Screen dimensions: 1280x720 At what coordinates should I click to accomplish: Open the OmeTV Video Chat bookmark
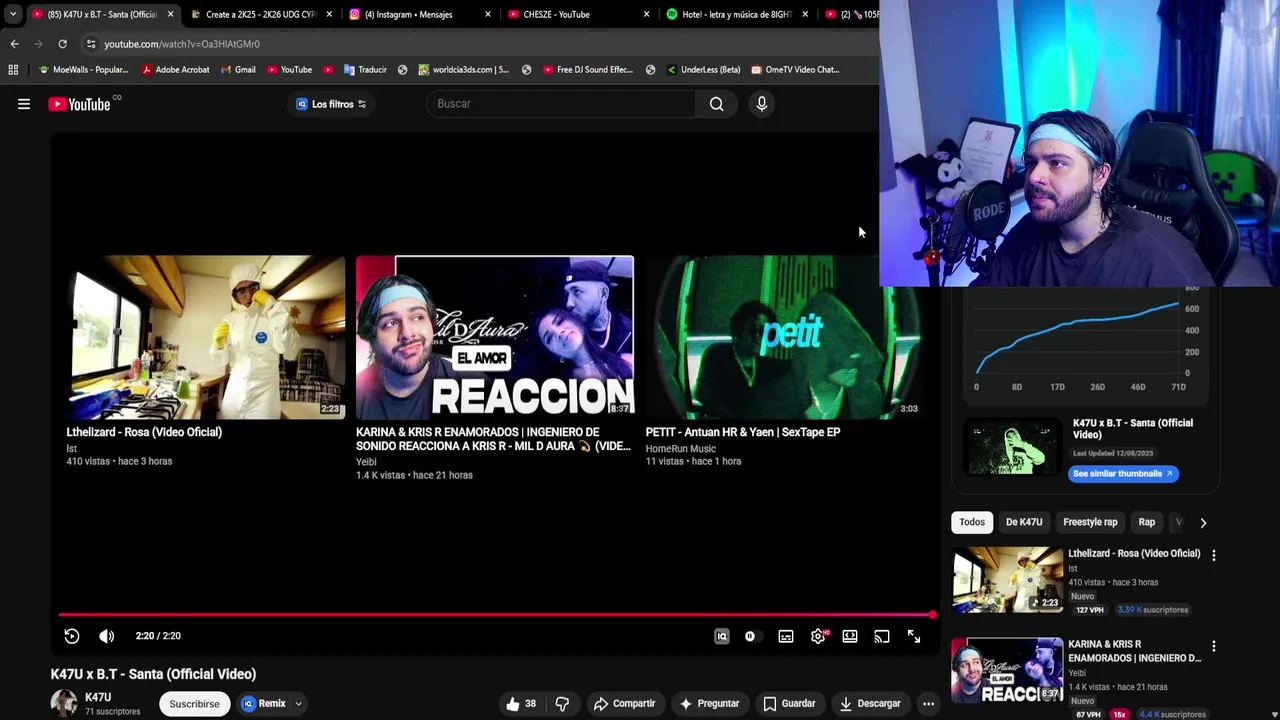click(795, 70)
